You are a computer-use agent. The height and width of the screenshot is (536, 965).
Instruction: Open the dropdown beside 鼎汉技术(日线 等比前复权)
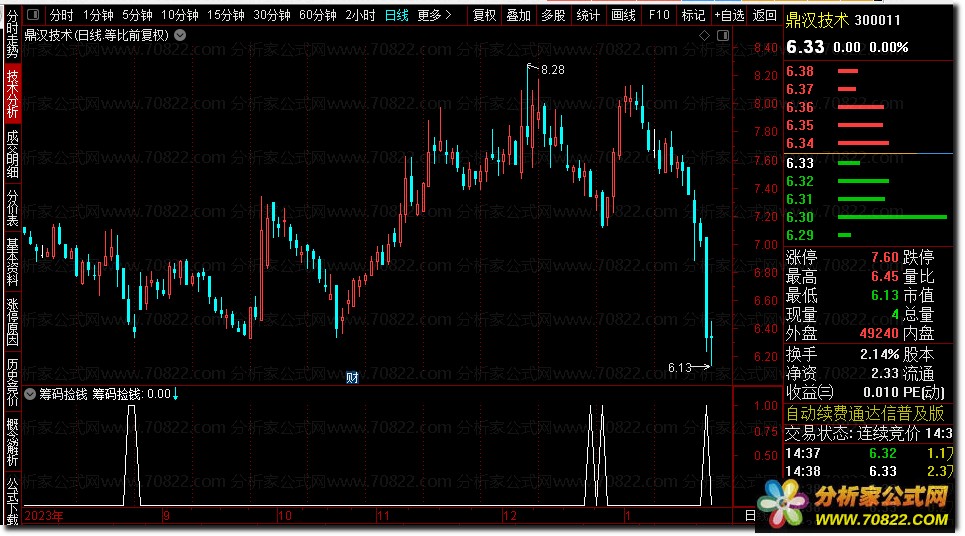(x=180, y=35)
